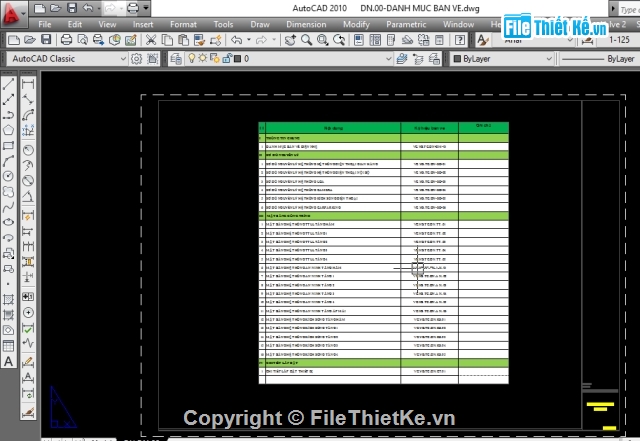640x441 pixels.
Task: Open the Parametric menu
Action: pos(406,24)
